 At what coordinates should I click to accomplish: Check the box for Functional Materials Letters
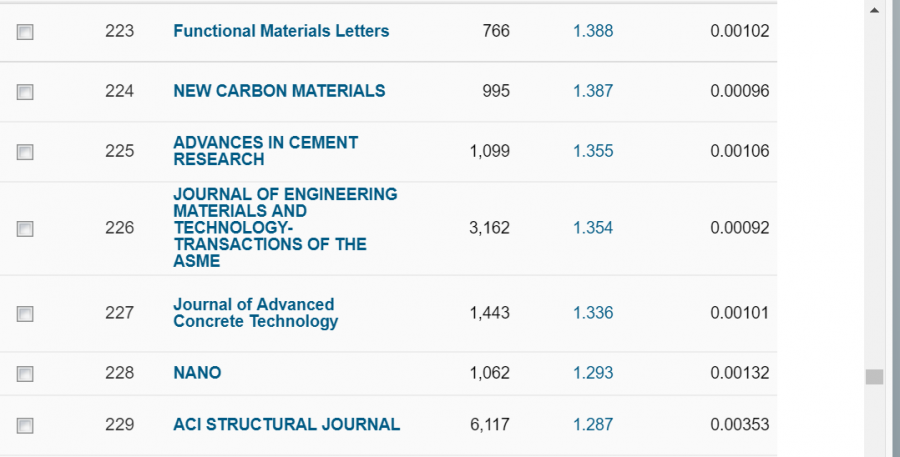25,32
